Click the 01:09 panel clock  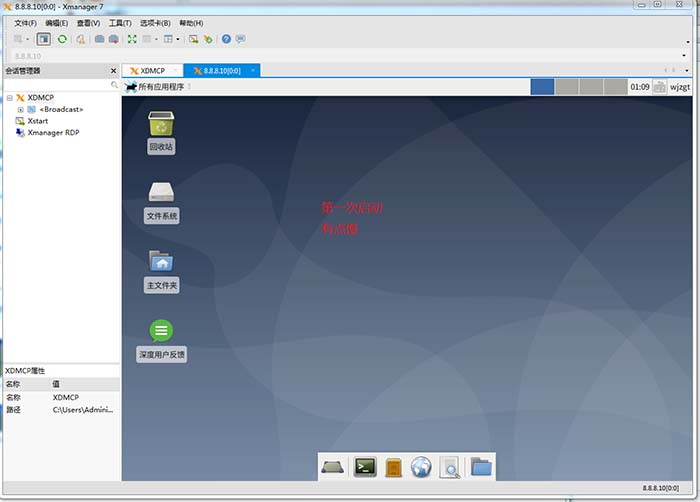coord(639,87)
